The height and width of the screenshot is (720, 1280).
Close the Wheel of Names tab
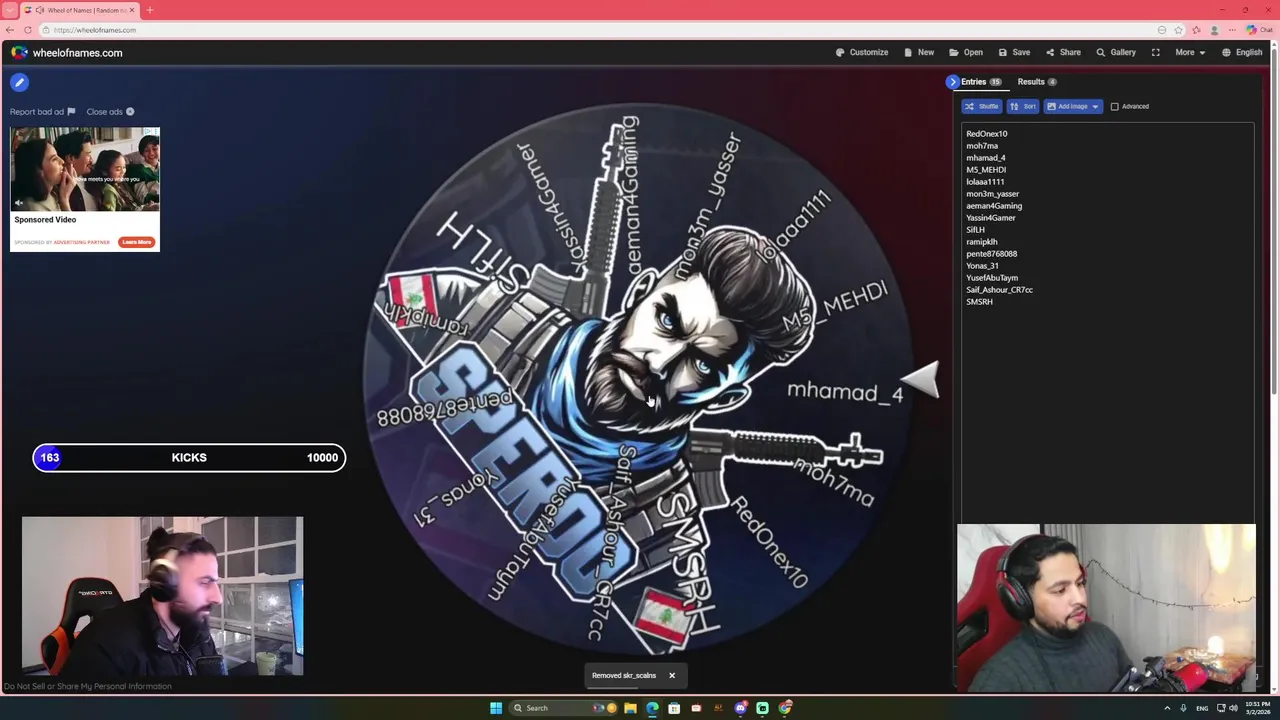pos(131,10)
